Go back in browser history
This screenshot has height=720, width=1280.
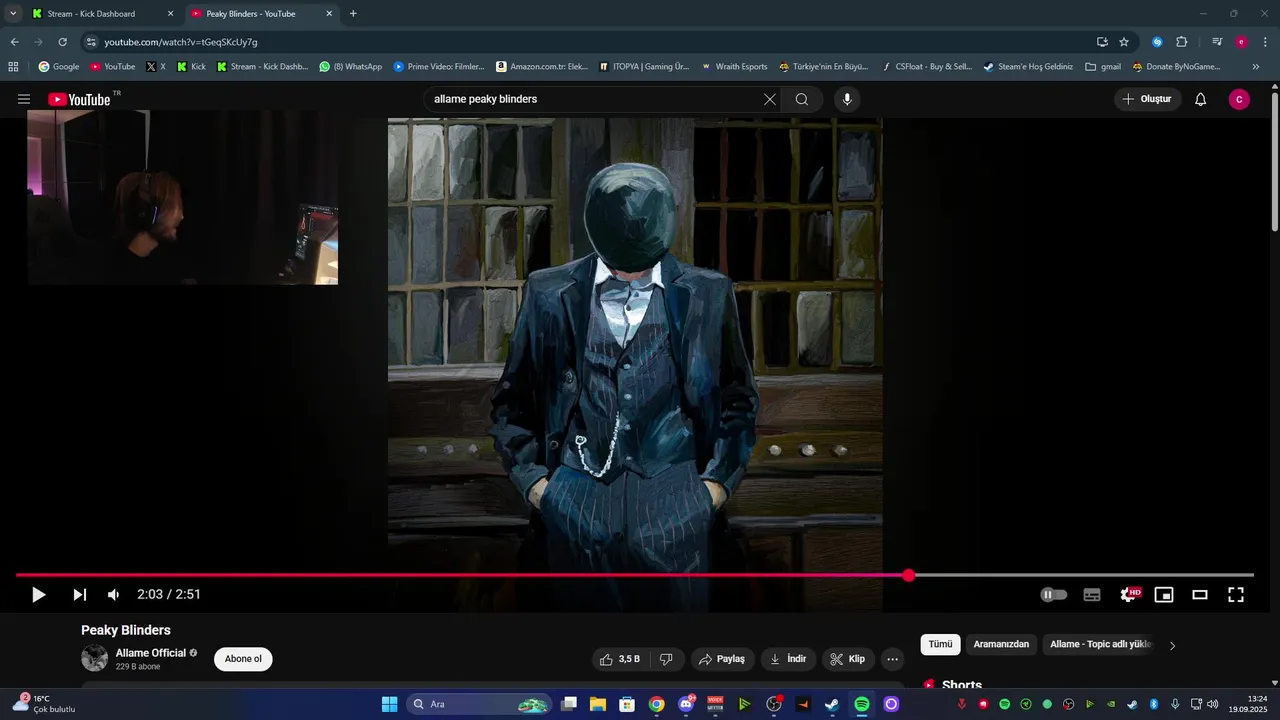click(x=14, y=42)
